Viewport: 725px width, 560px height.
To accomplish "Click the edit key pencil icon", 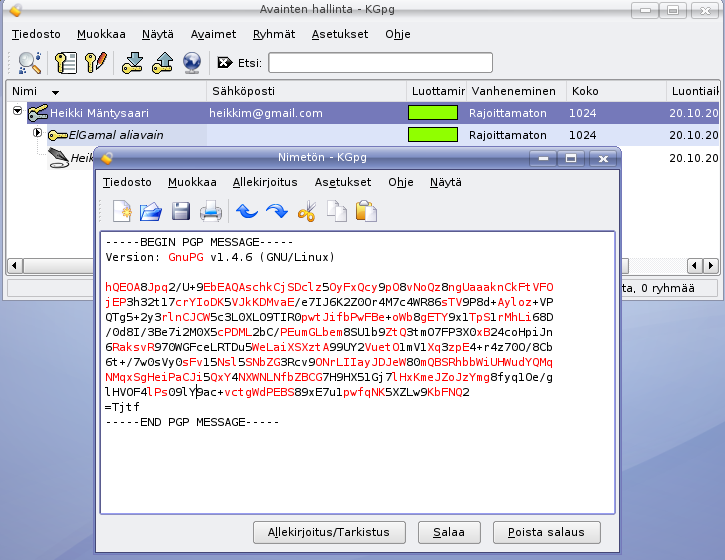I will pyautogui.click(x=96, y=63).
